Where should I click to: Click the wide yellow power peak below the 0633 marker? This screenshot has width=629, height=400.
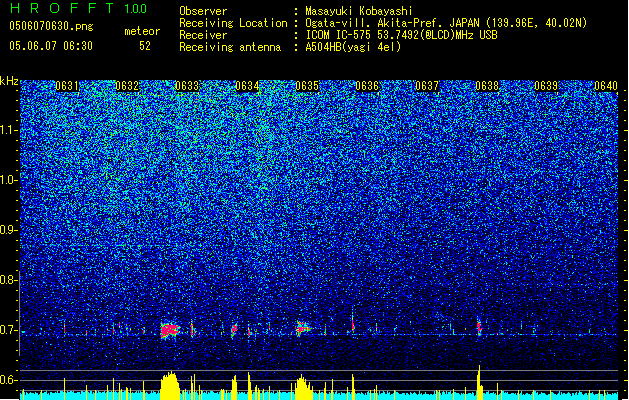pos(170,386)
